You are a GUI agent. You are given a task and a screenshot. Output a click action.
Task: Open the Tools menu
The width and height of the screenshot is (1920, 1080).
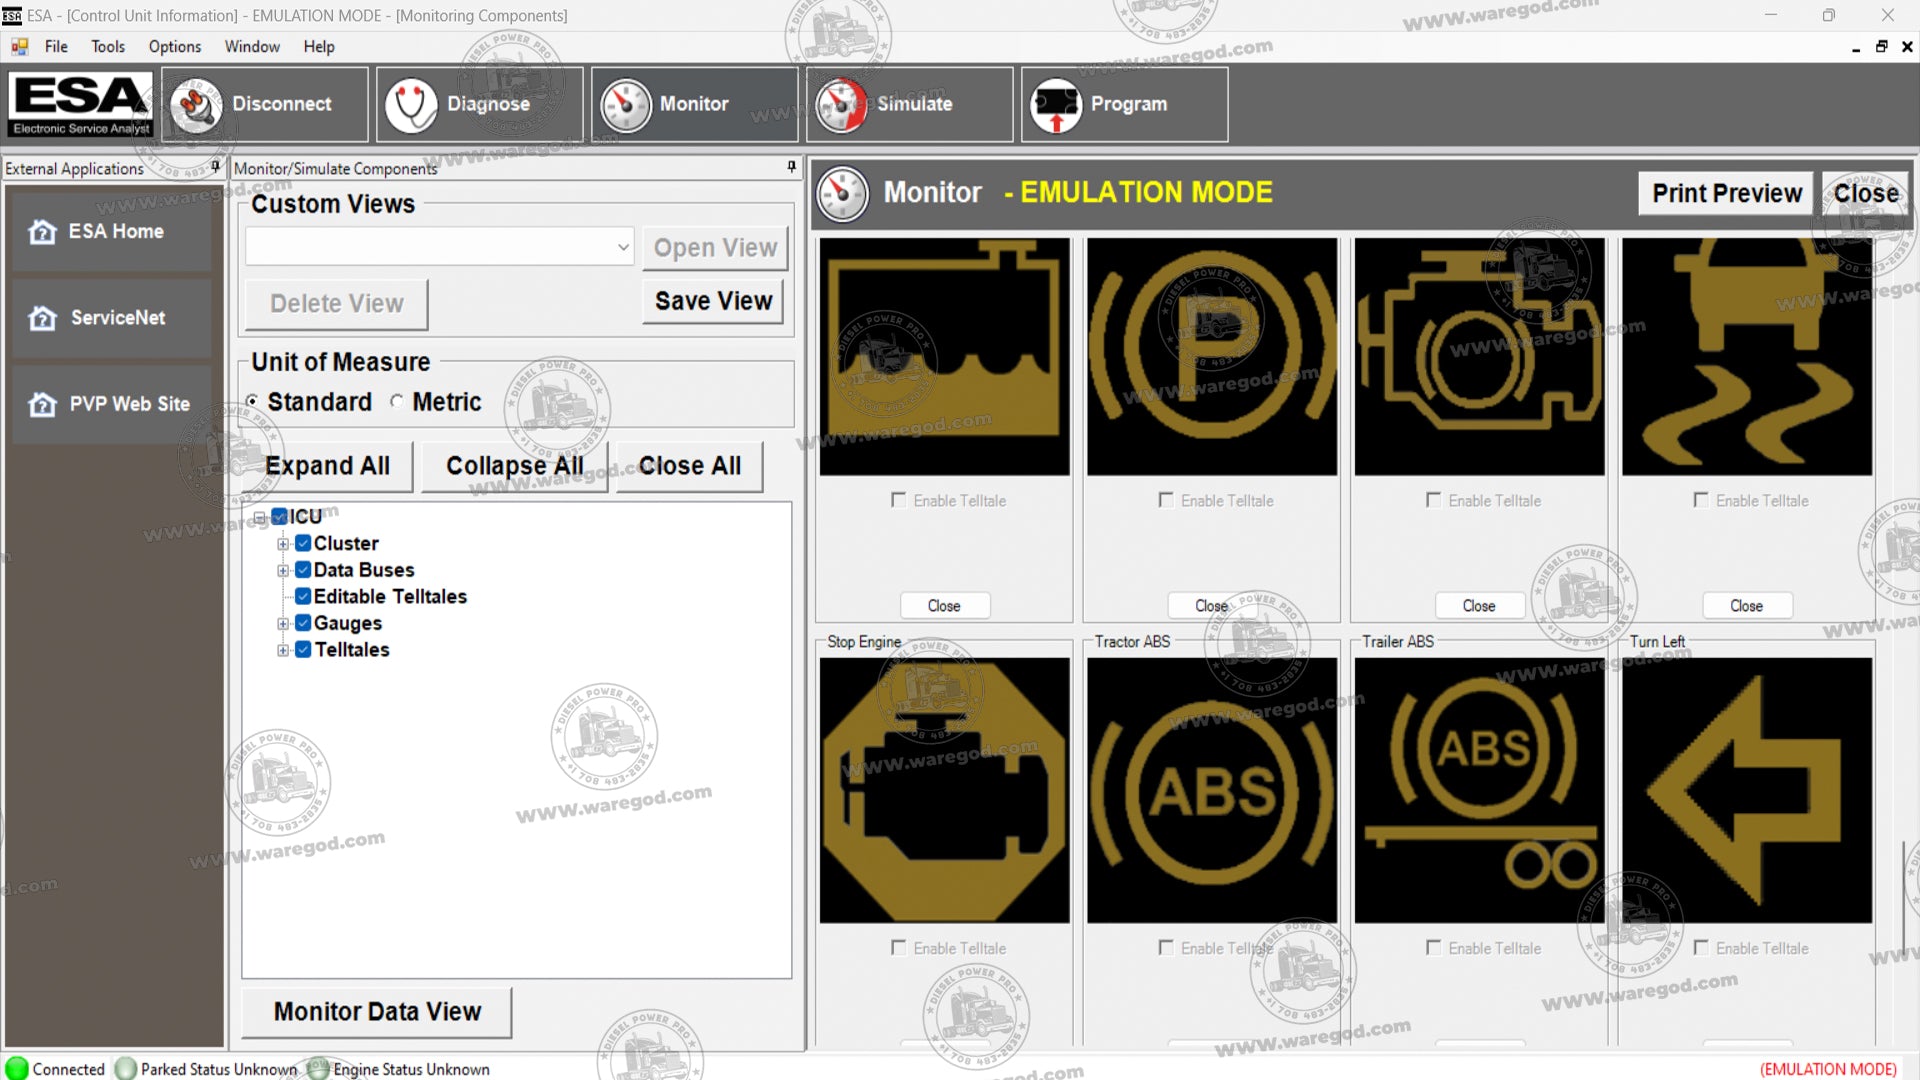pyautogui.click(x=107, y=47)
